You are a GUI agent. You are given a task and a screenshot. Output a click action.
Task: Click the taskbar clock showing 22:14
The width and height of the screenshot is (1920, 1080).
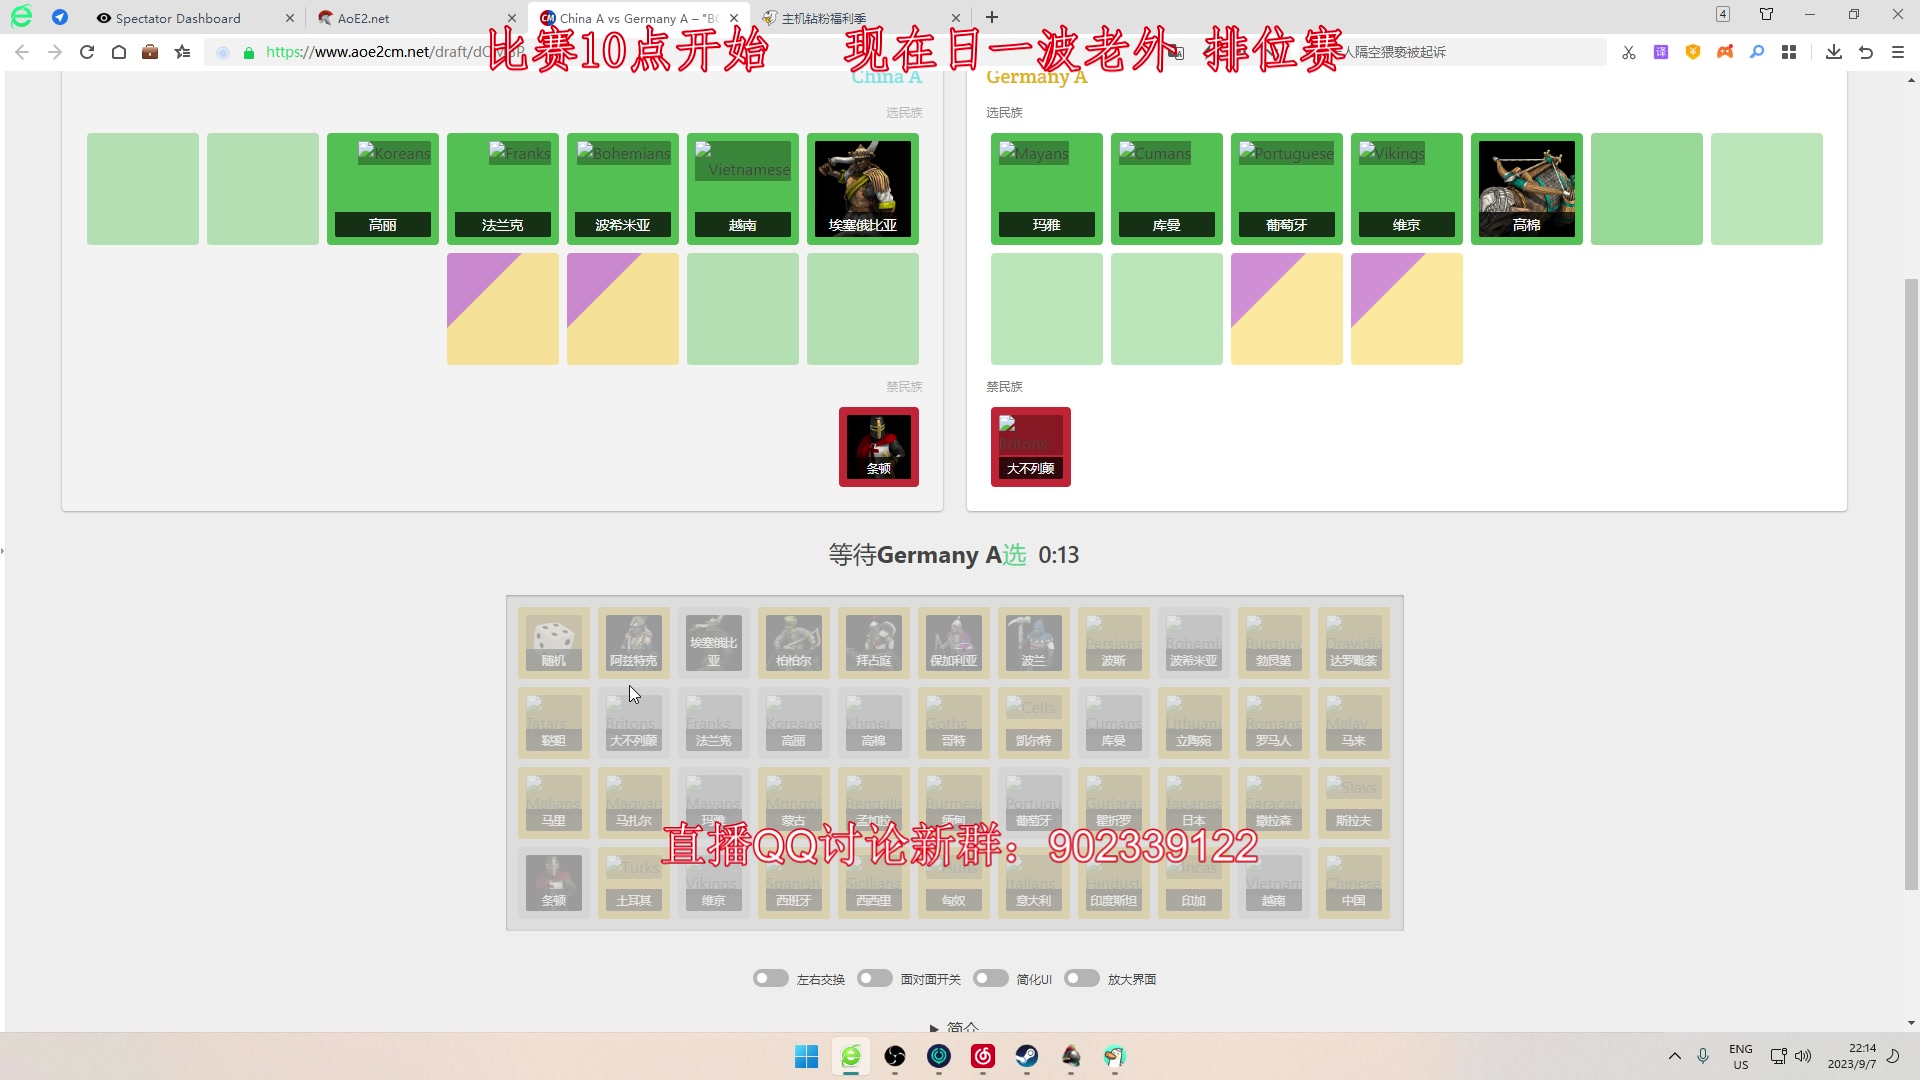[x=1852, y=1056]
